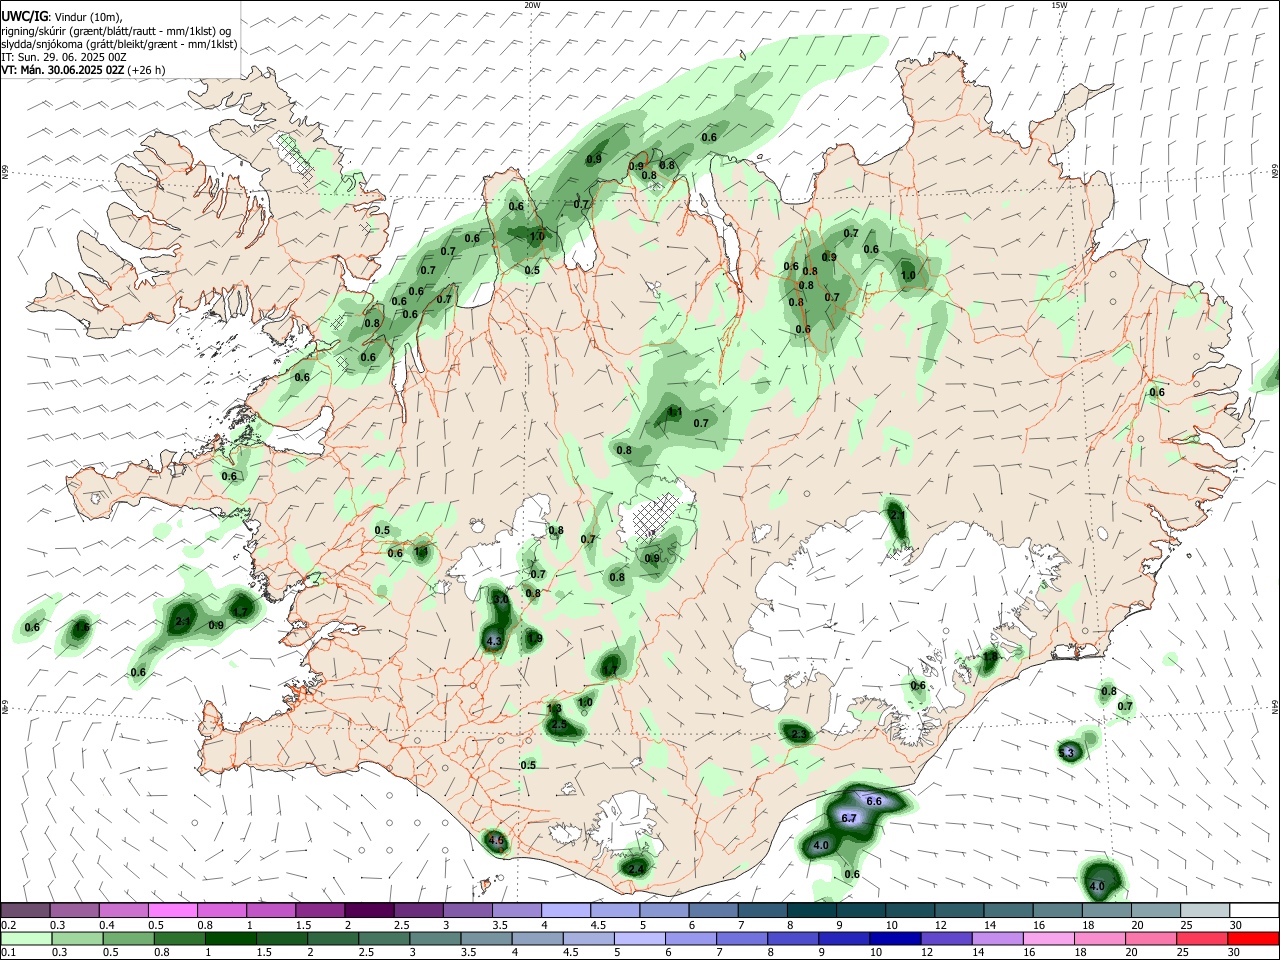Select the light pink swatch between 16 and 18
Image resolution: width=1280 pixels, height=960 pixels.
pos(1048,939)
